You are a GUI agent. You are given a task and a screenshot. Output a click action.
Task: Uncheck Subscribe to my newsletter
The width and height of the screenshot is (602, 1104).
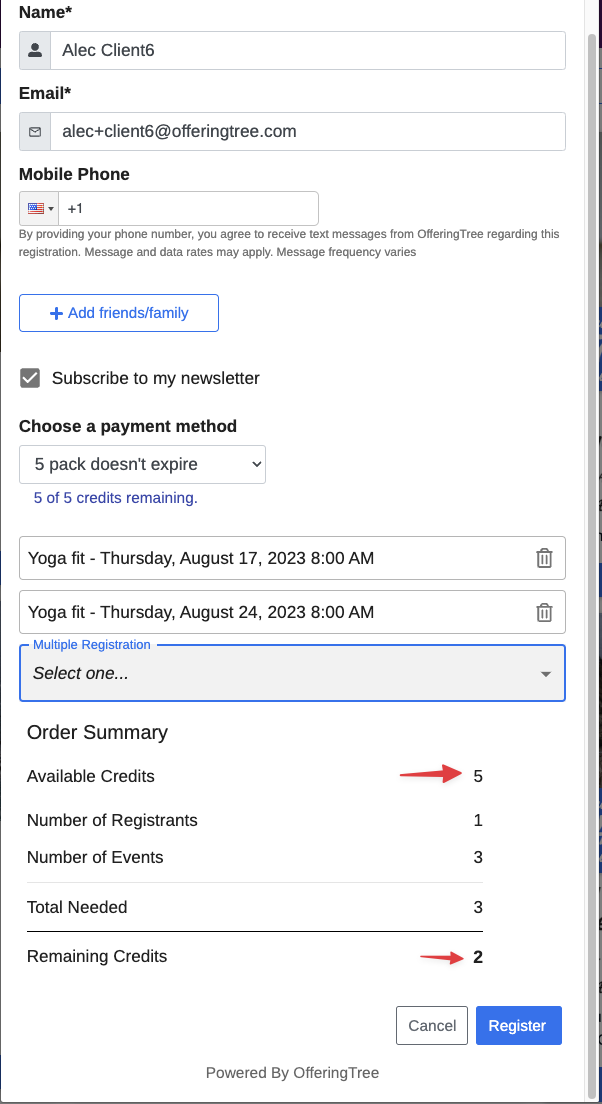[x=30, y=378]
